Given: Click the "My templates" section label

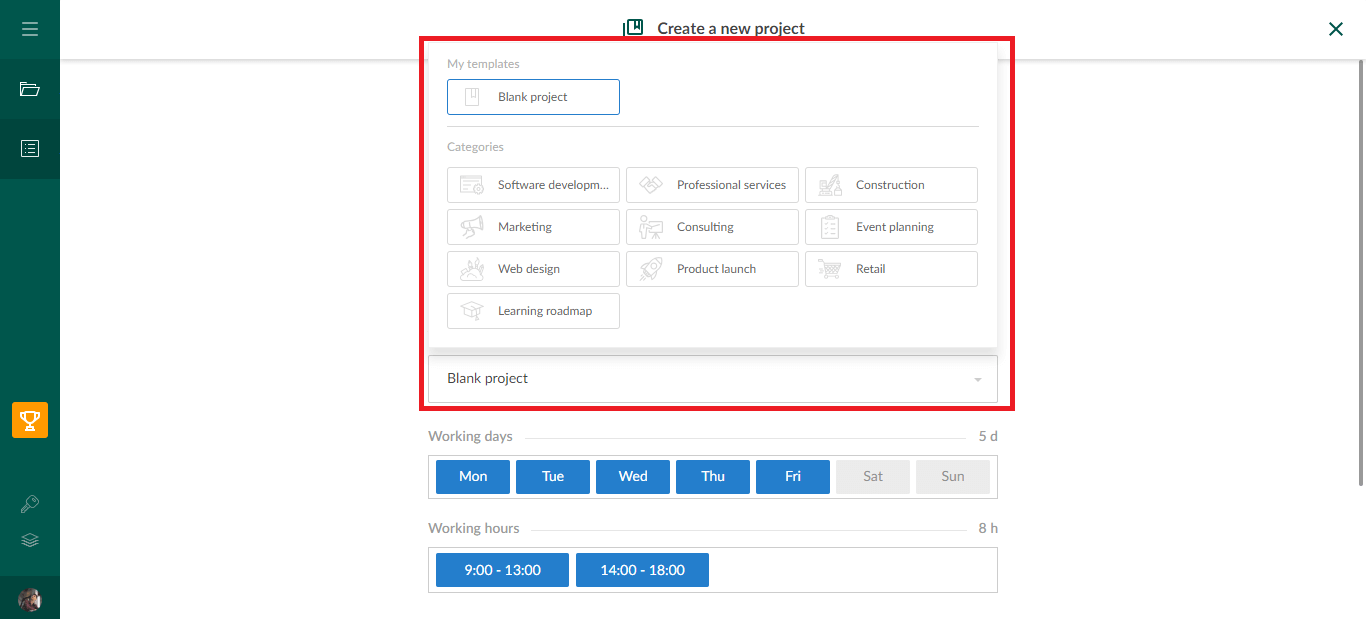Looking at the screenshot, I should 483,64.
